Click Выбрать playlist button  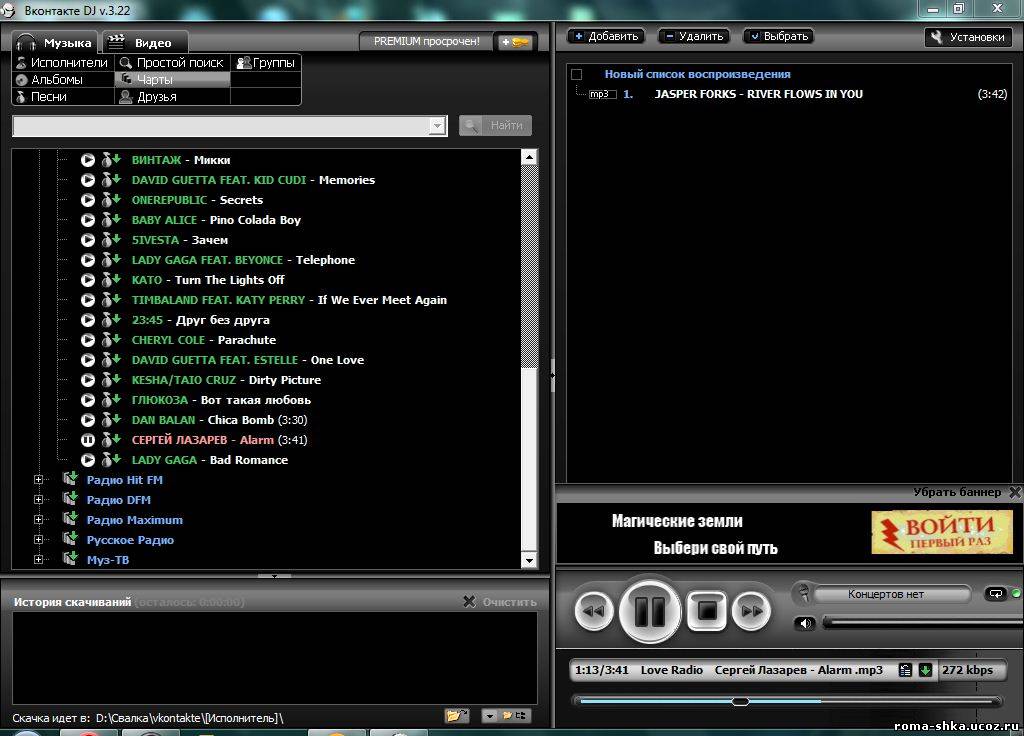[x=778, y=37]
